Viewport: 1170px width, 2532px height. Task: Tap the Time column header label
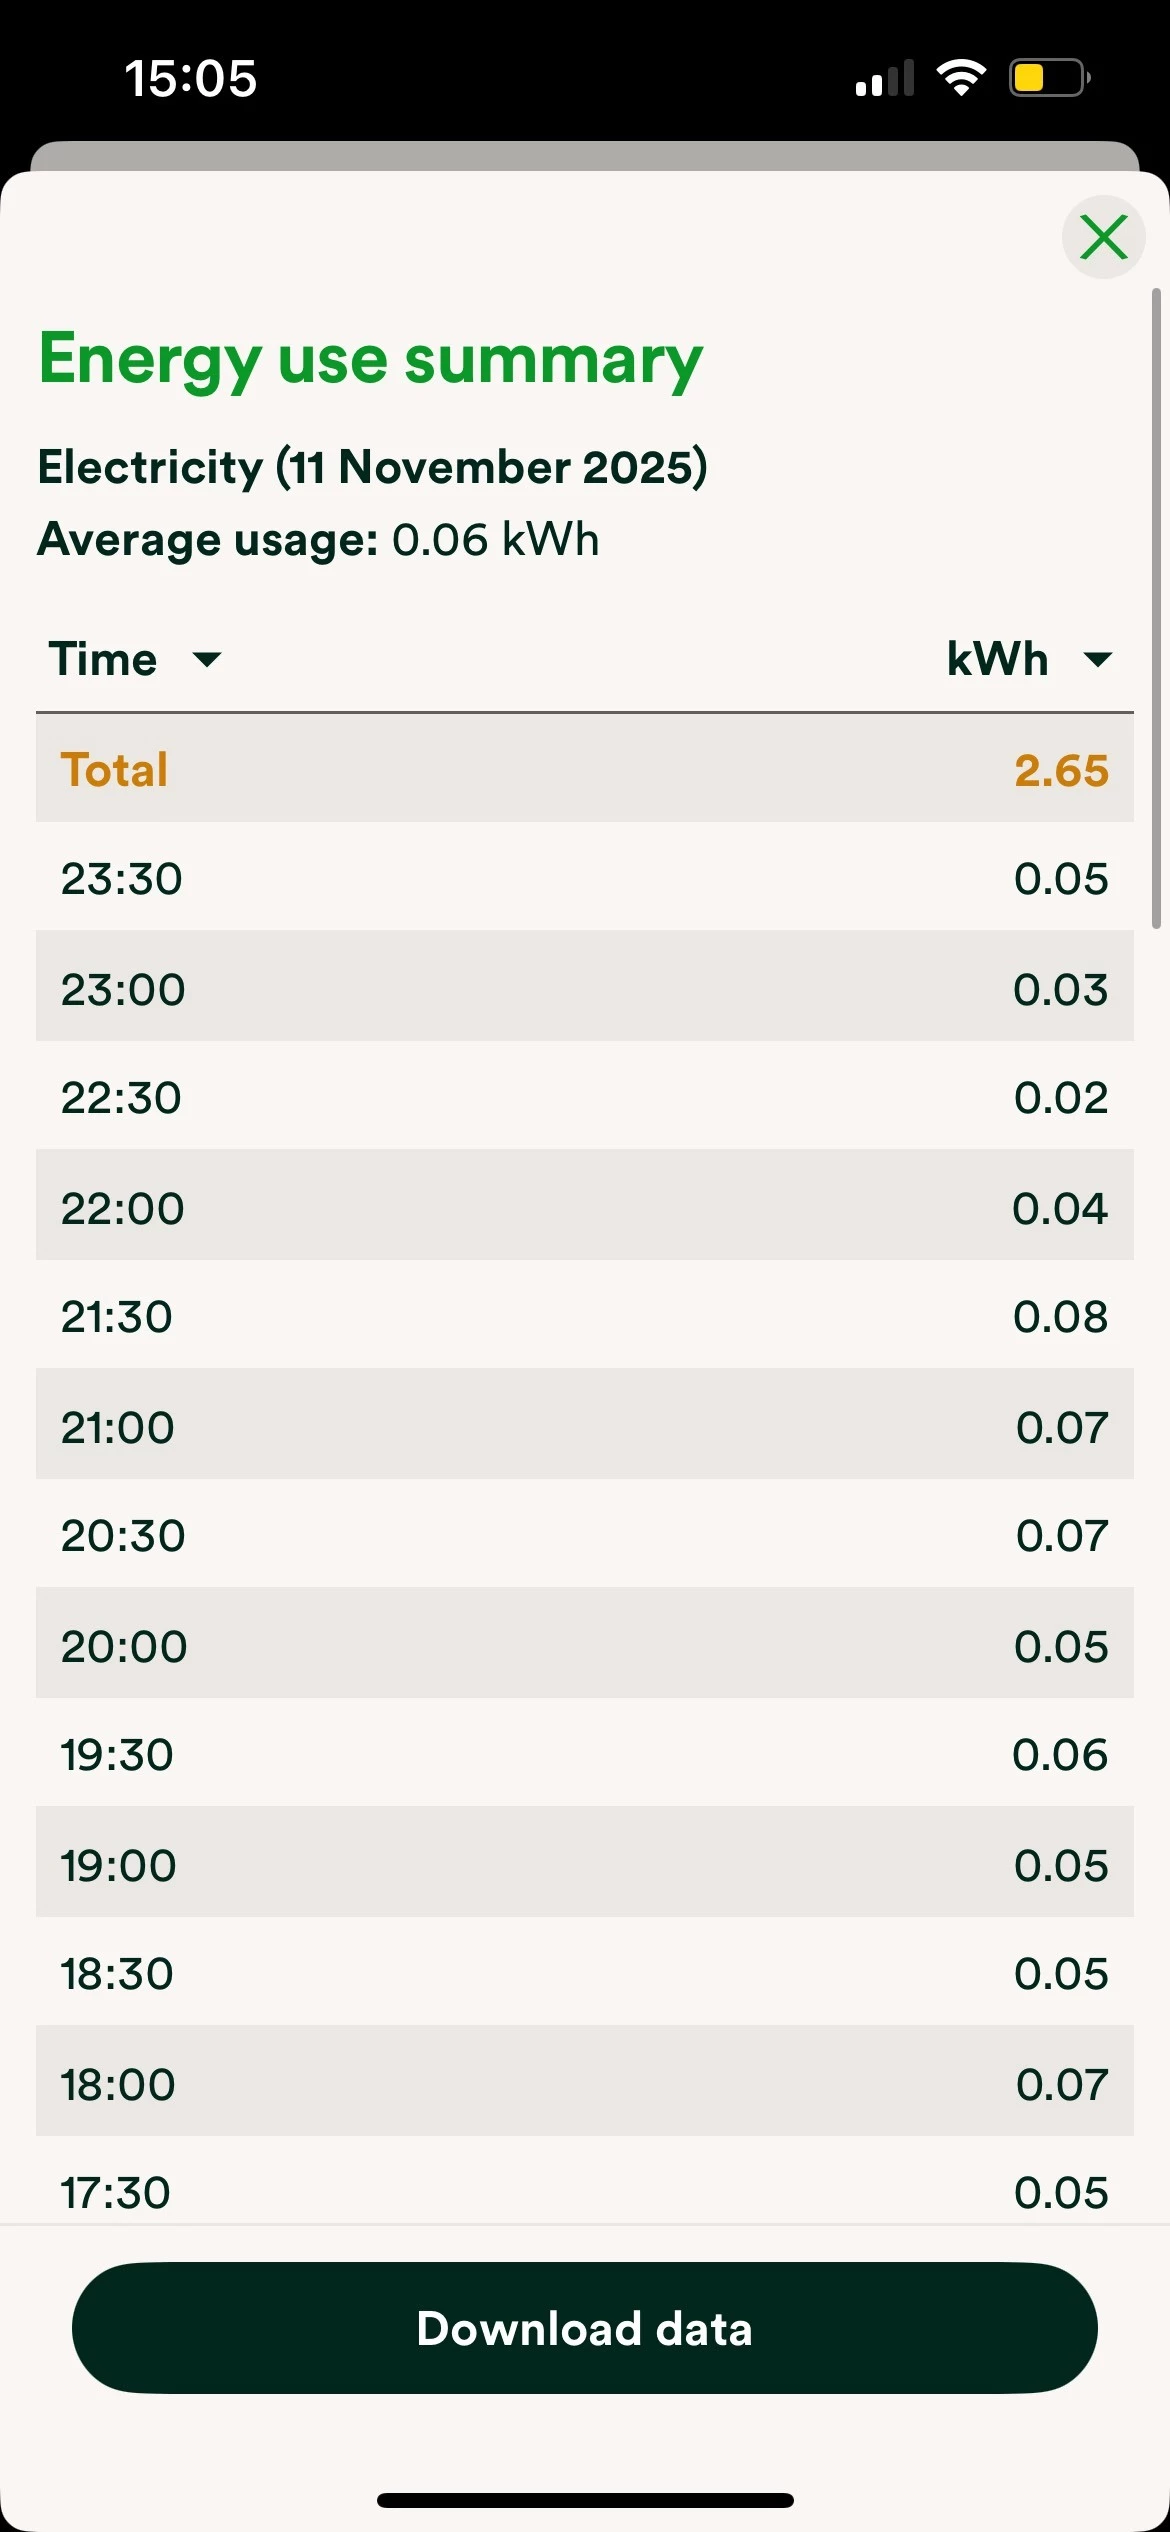(x=103, y=659)
